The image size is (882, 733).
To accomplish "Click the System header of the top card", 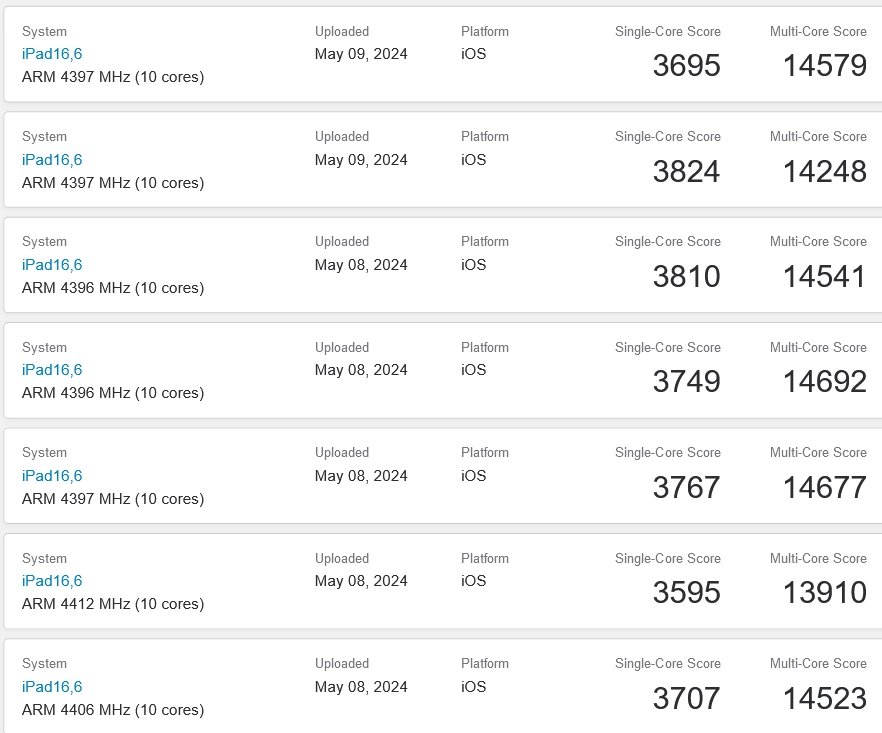I will 44,31.
